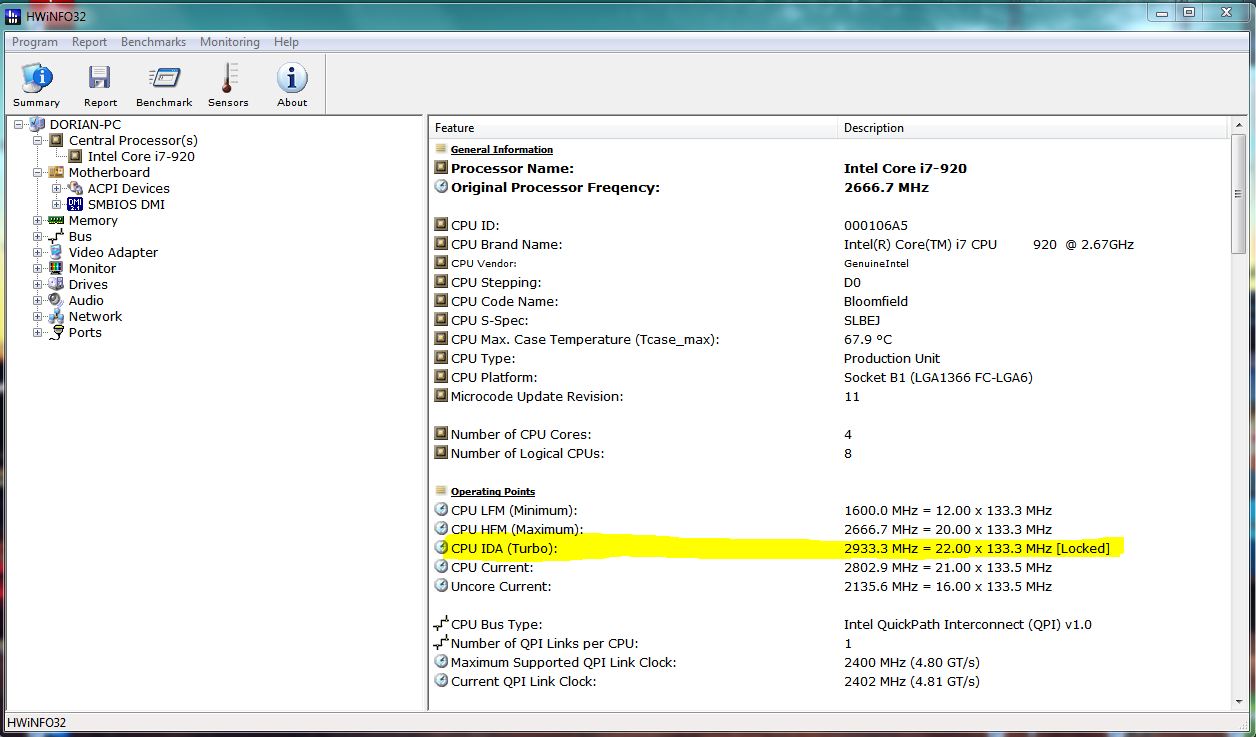Collapse the DORIAN-PC root node

click(x=18, y=124)
